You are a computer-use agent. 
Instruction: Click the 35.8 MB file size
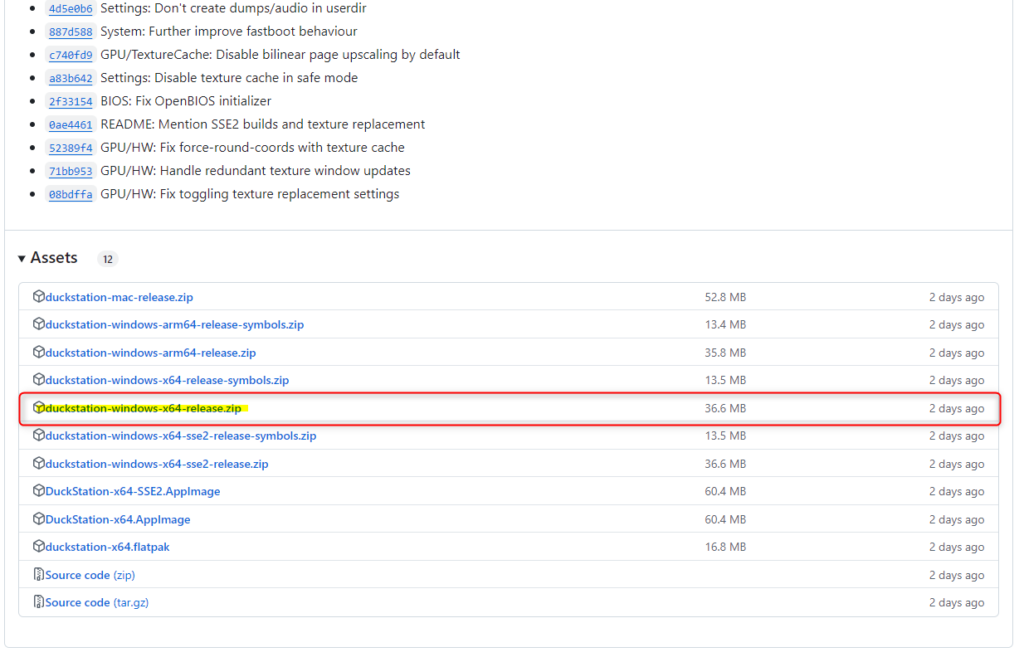[725, 353]
